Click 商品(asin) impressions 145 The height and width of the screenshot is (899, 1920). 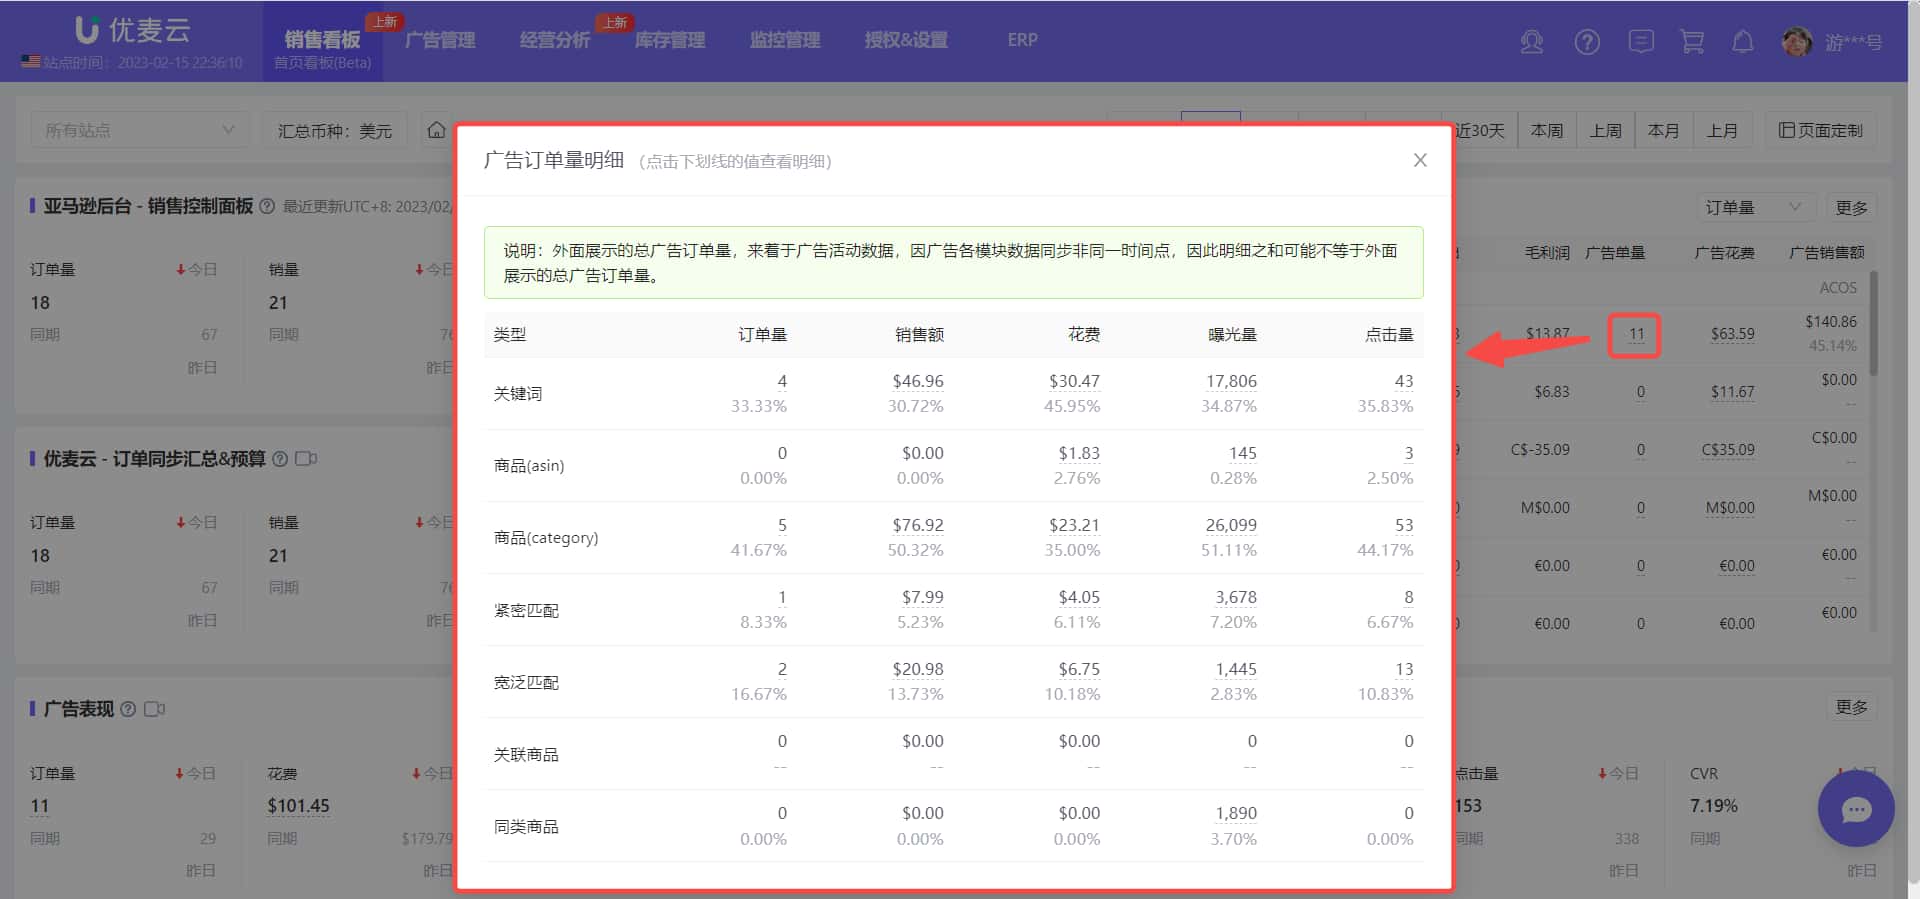1243,453
